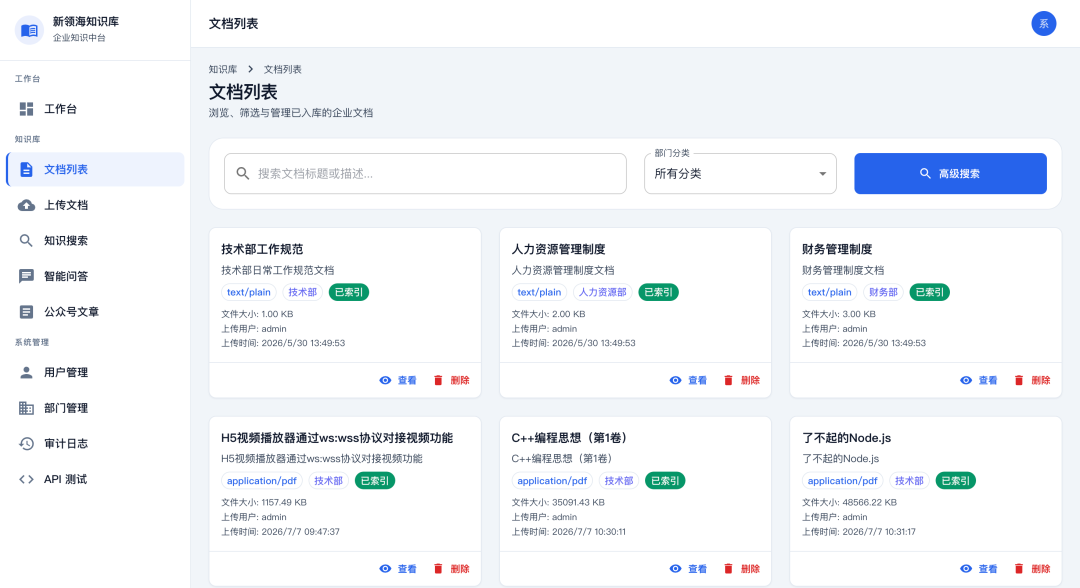Viewport: 1080px width, 588px height.
Task: Click the search box magnifier icon
Action: click(242, 174)
